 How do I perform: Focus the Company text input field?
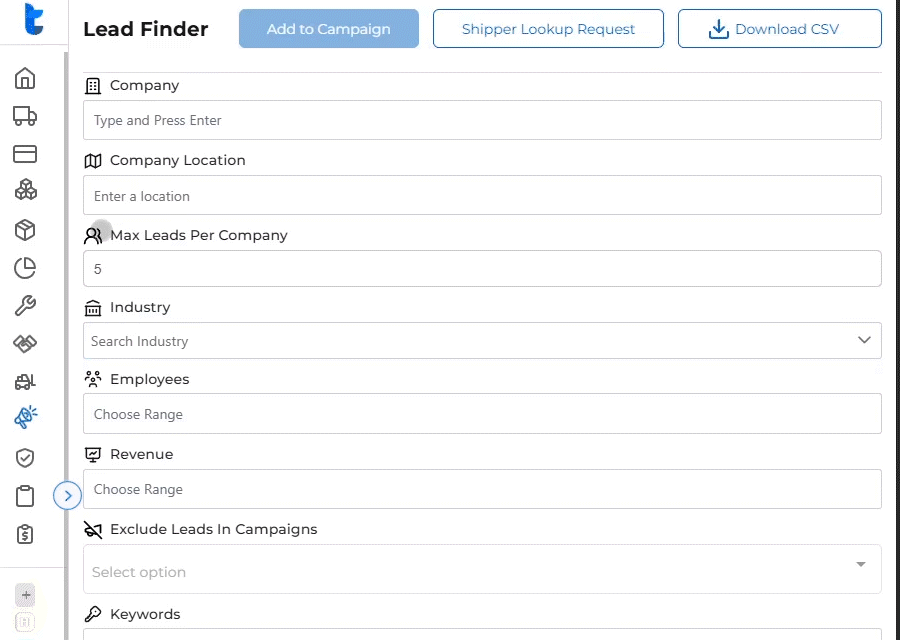[482, 120]
